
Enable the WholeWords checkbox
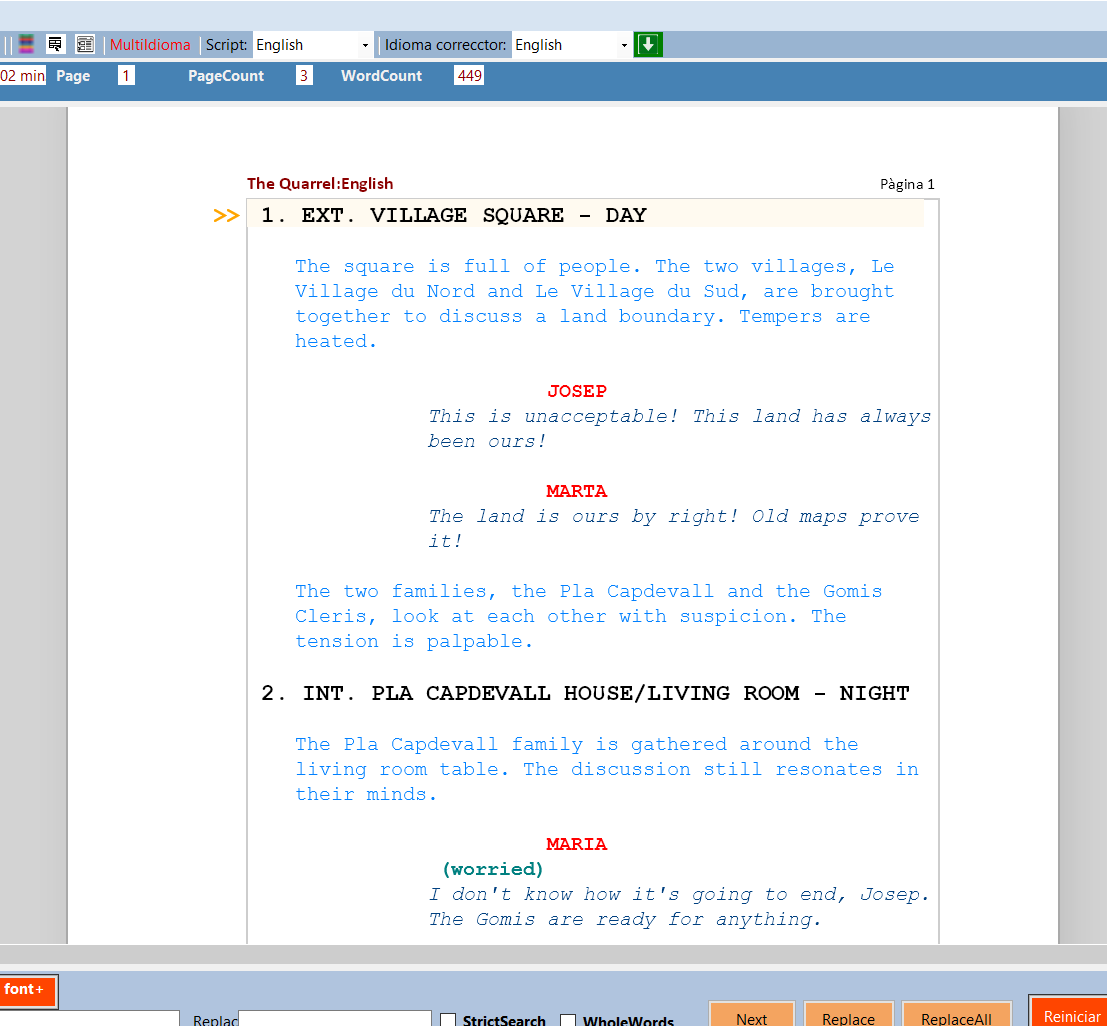click(x=568, y=1019)
